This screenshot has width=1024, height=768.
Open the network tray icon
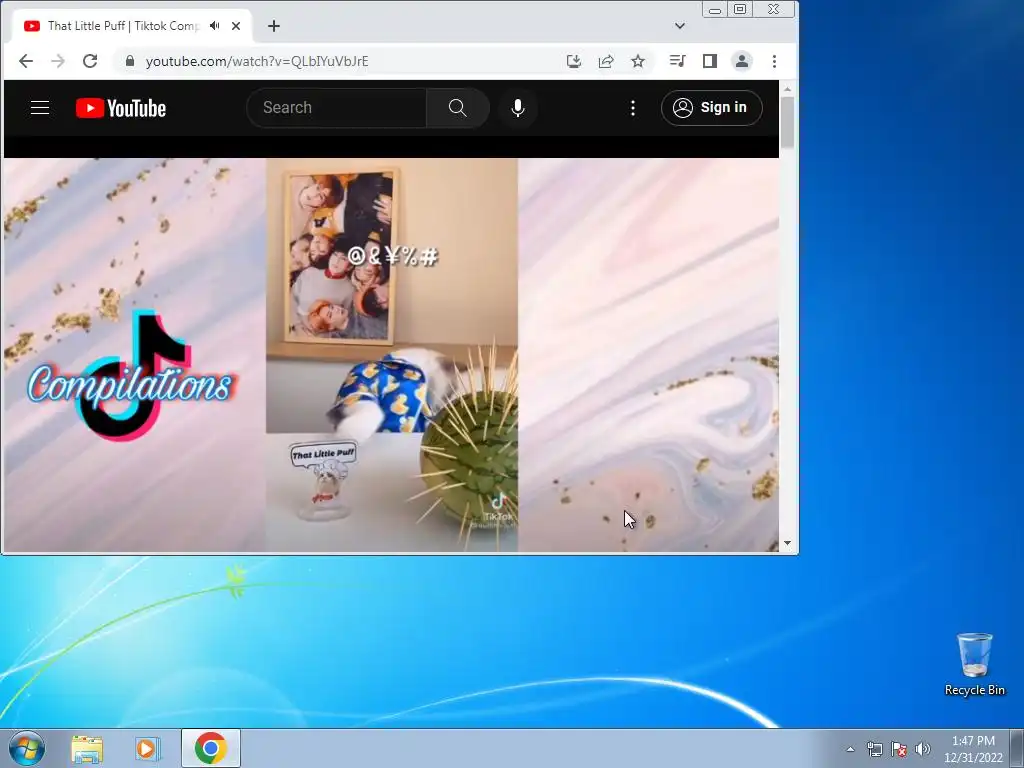[x=874, y=749]
